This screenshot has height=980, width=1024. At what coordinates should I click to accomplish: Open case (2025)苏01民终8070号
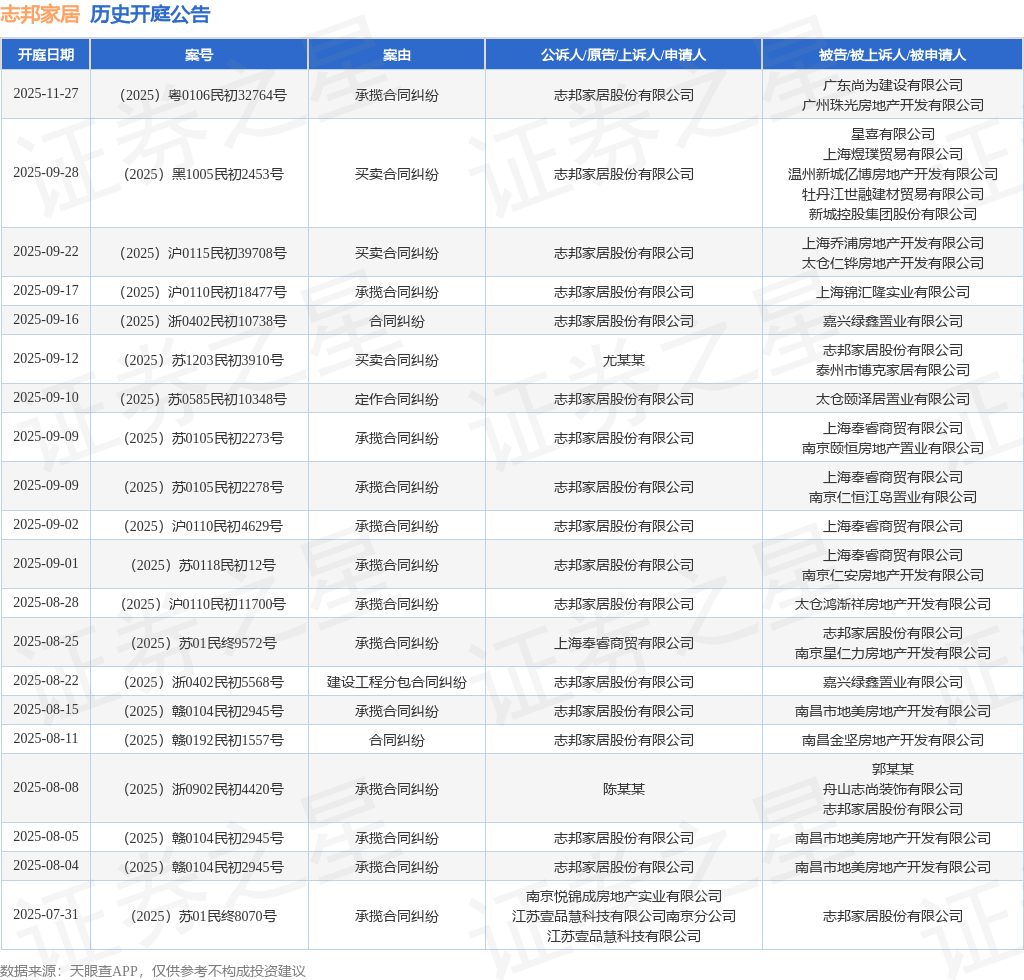coord(203,917)
